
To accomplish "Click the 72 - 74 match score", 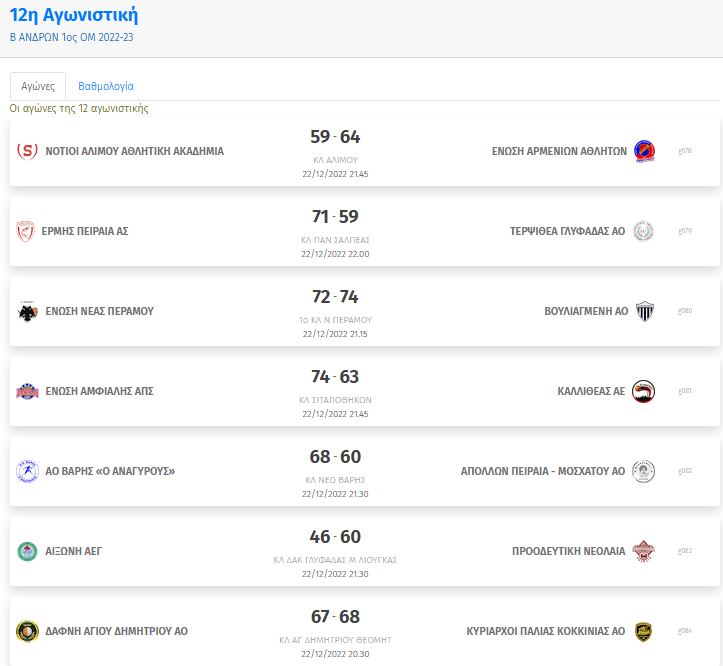I will tap(335, 297).
